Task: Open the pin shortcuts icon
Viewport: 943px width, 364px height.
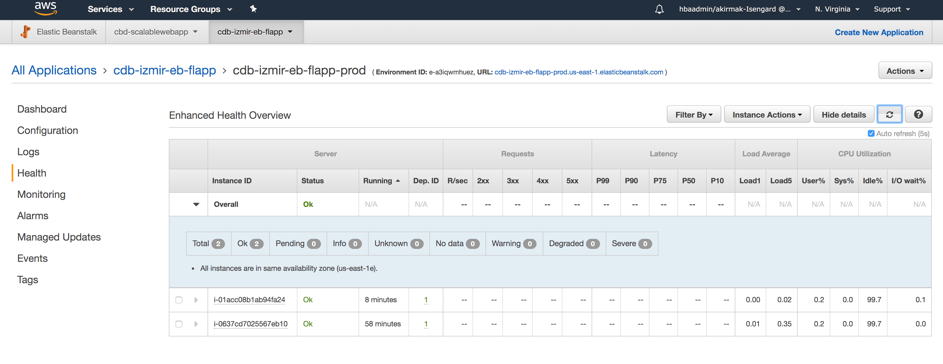Action: tap(253, 9)
